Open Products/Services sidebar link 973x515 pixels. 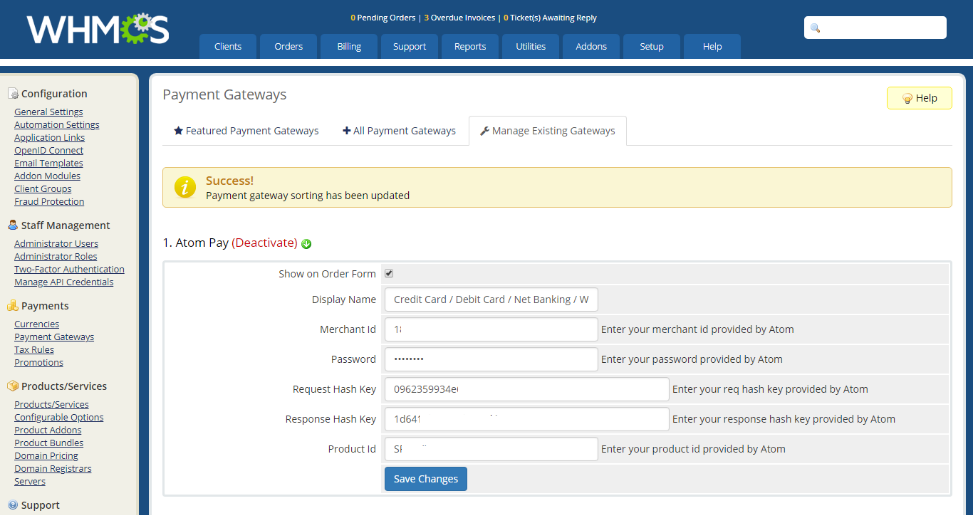pyautogui.click(x=52, y=405)
